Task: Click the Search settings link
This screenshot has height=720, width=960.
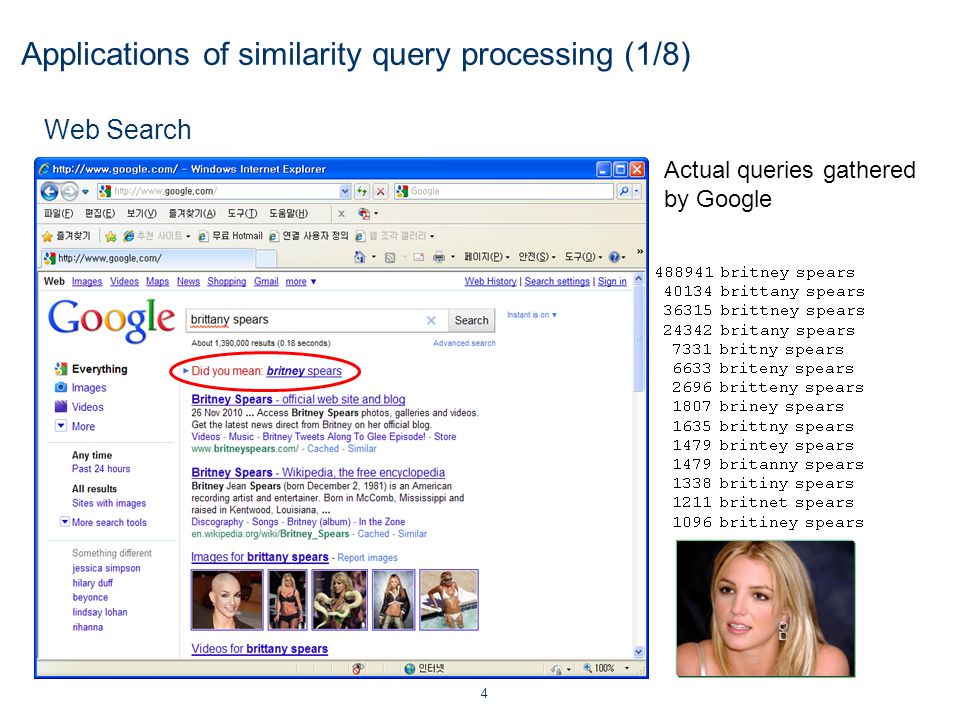Action: [x=557, y=282]
